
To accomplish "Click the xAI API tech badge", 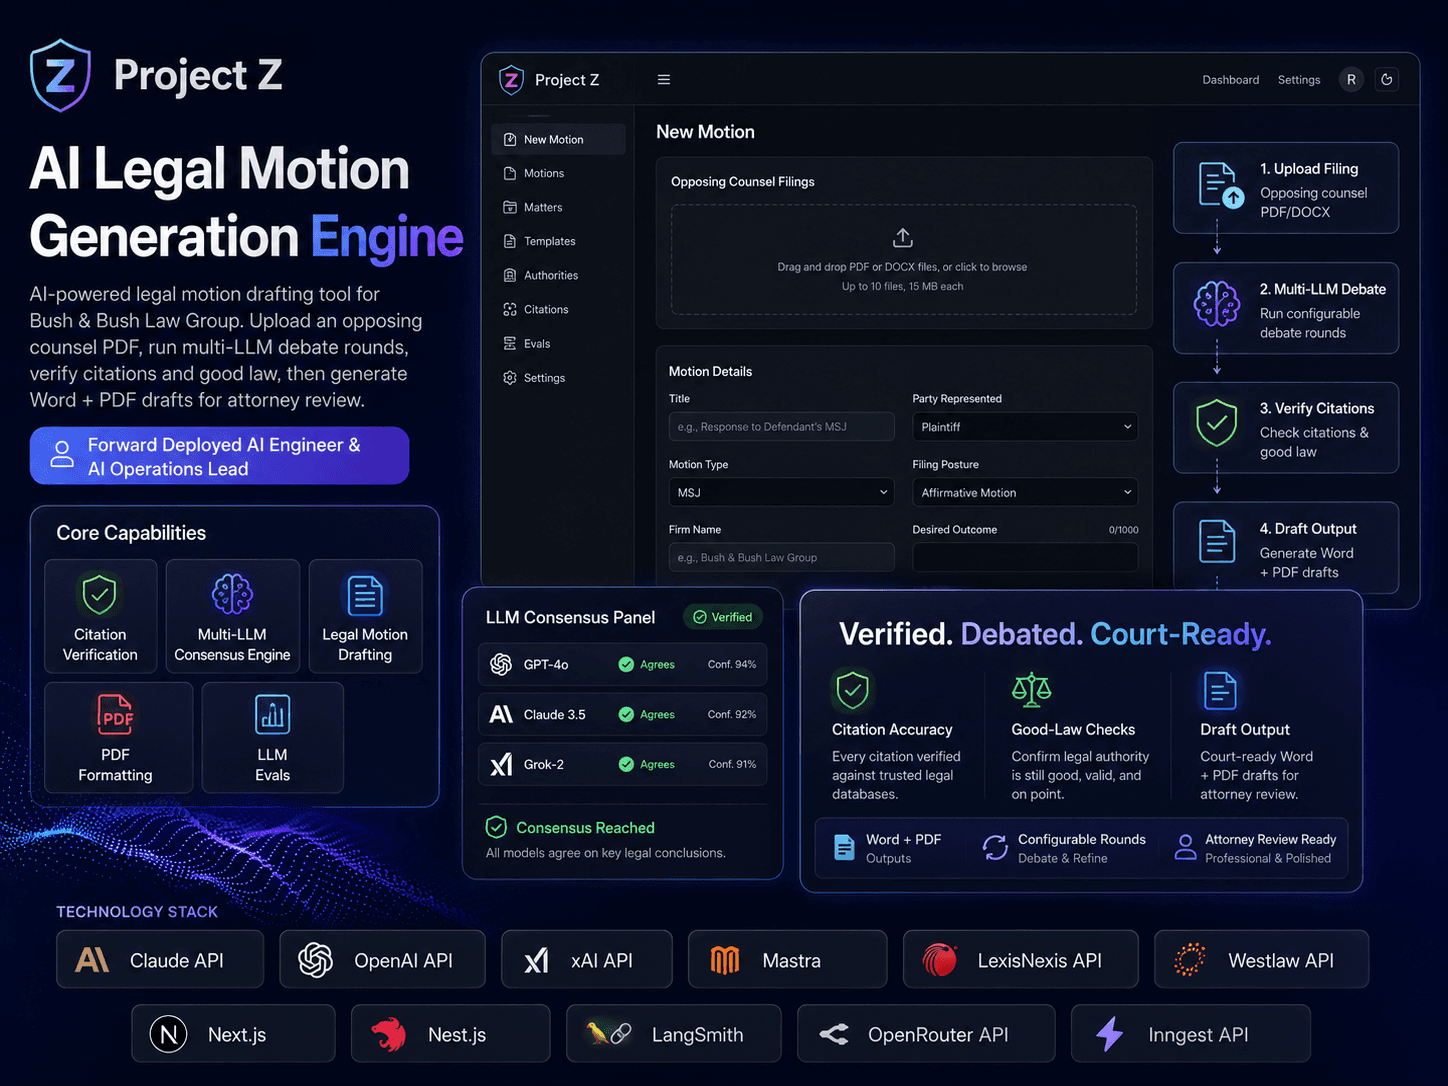I will [x=587, y=960].
